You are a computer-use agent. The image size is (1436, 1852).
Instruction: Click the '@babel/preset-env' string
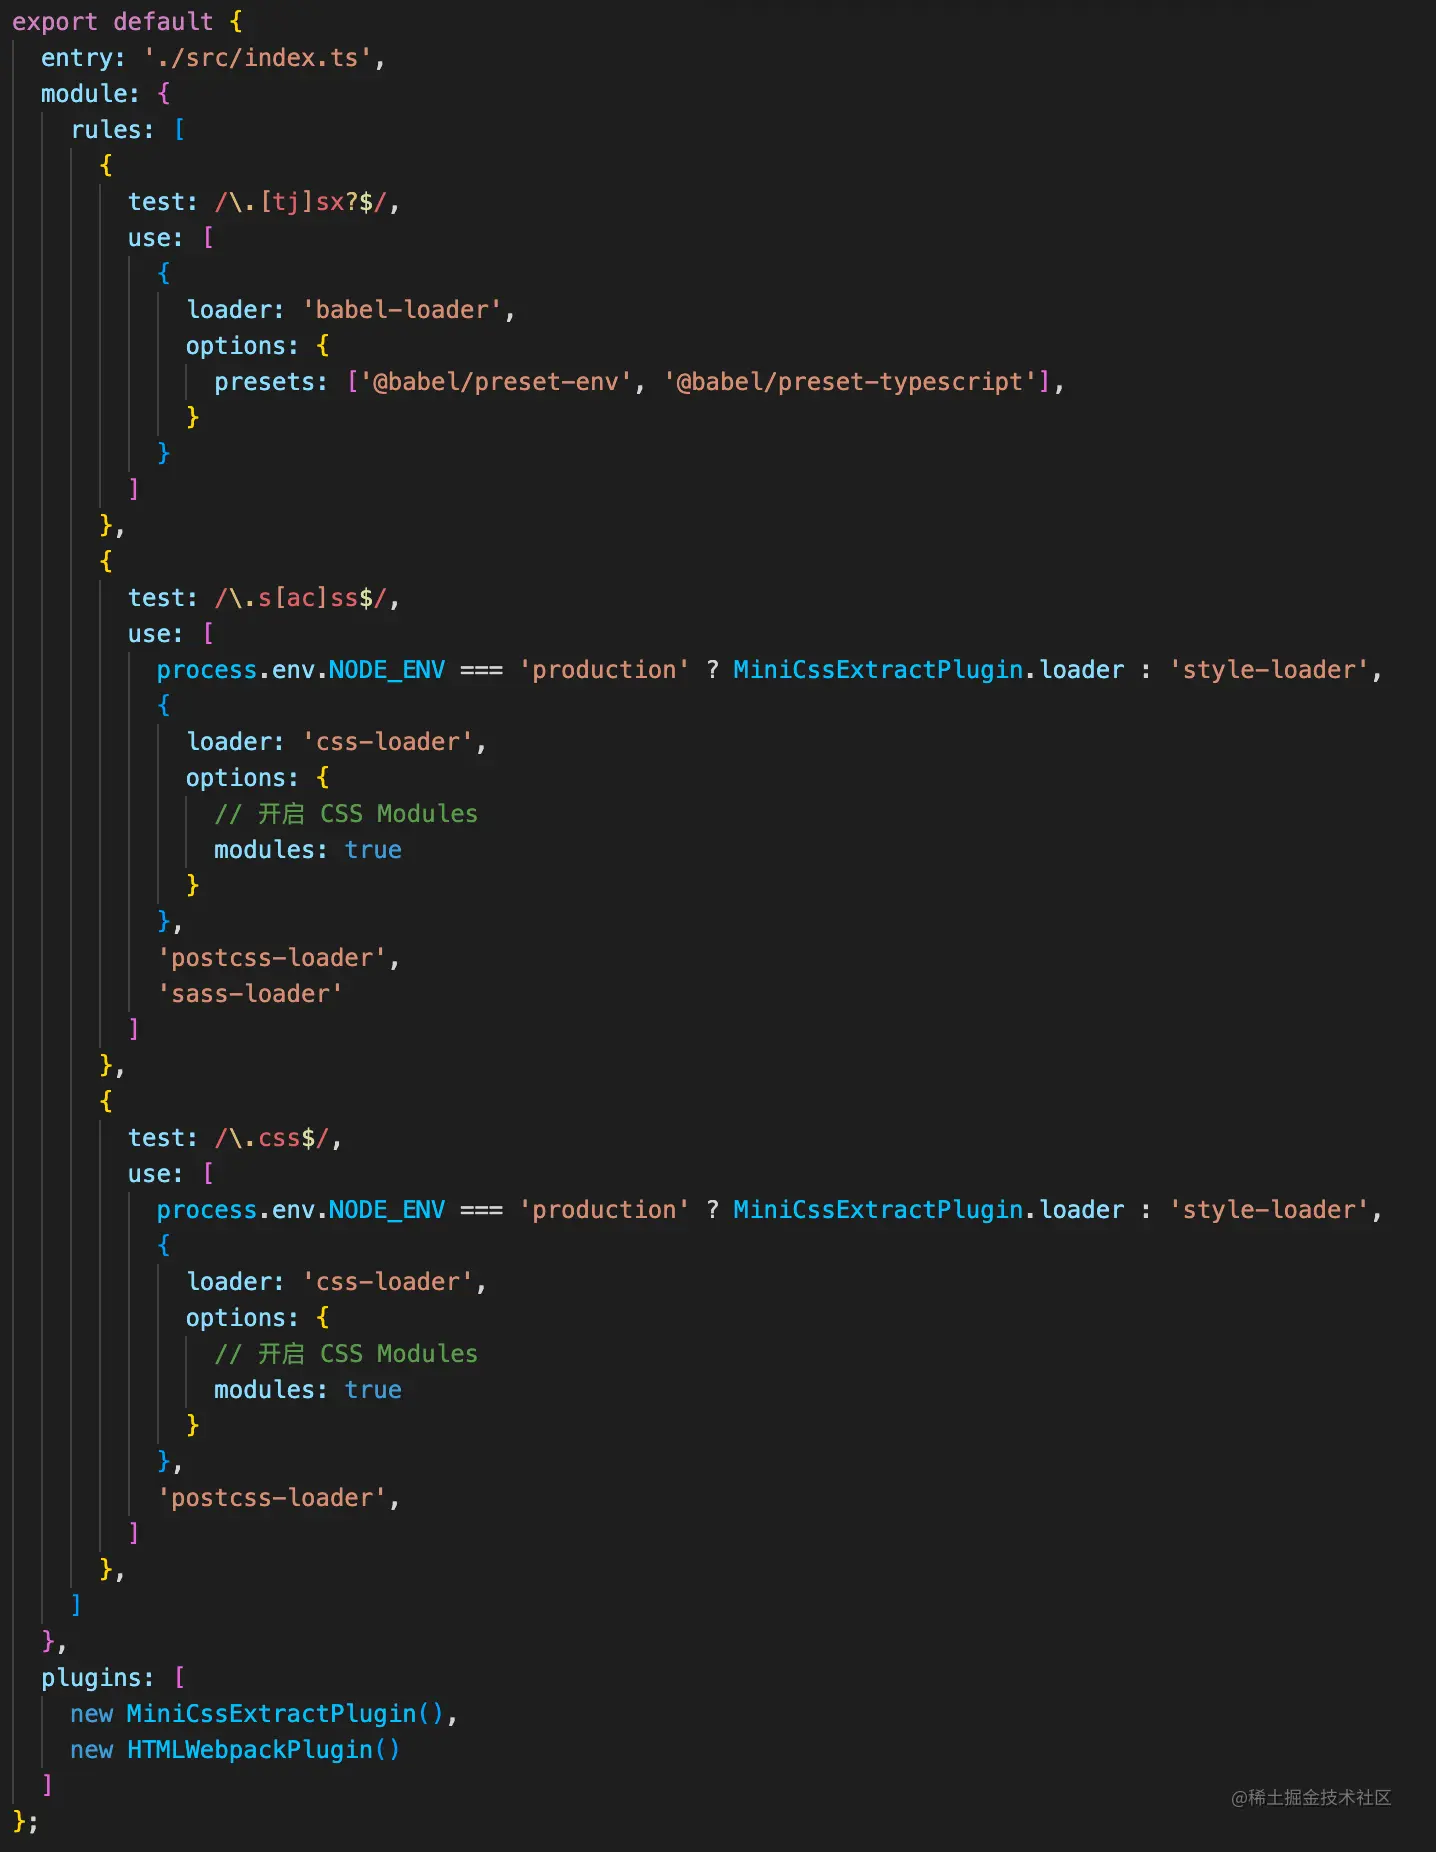tap(496, 382)
